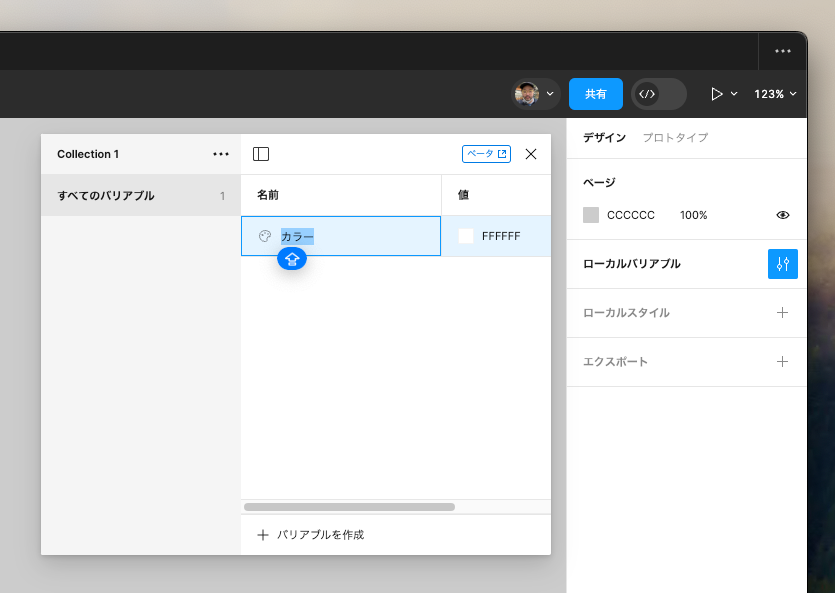This screenshot has width=835, height=593.
Task: Click the FFFFFF color swatch
Action: (x=466, y=235)
